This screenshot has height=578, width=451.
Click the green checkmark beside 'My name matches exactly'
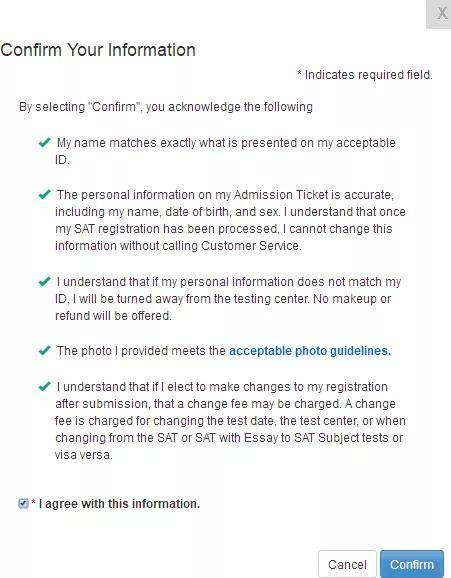point(45,142)
